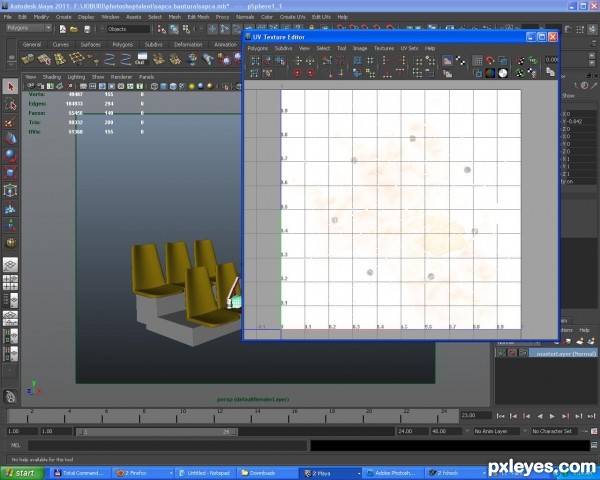Switch to the Curves shelf tab

click(x=60, y=45)
